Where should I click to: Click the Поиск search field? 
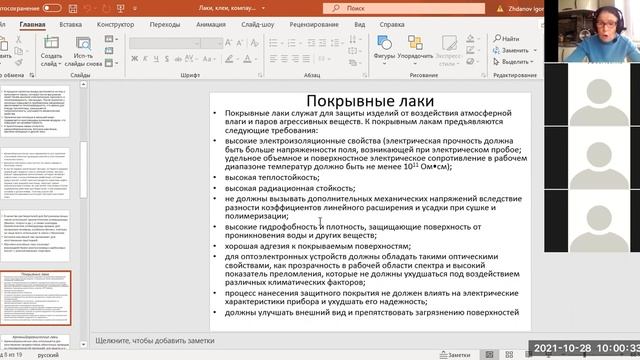click(404, 8)
